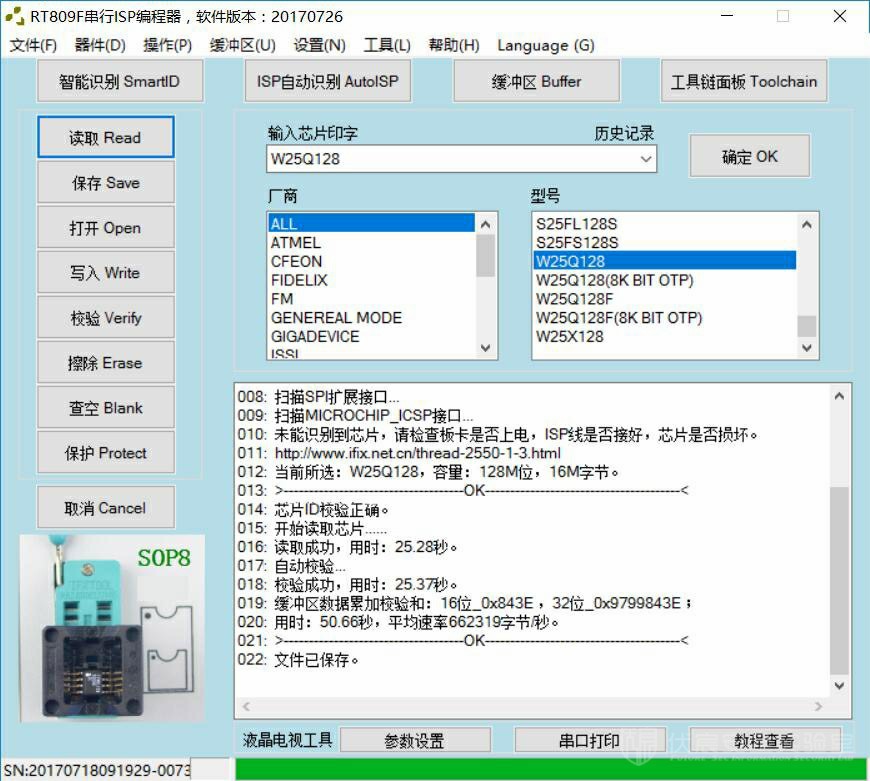Click log horizontal scroll right arrow
Viewport: 870px width, 781px height.
point(818,706)
